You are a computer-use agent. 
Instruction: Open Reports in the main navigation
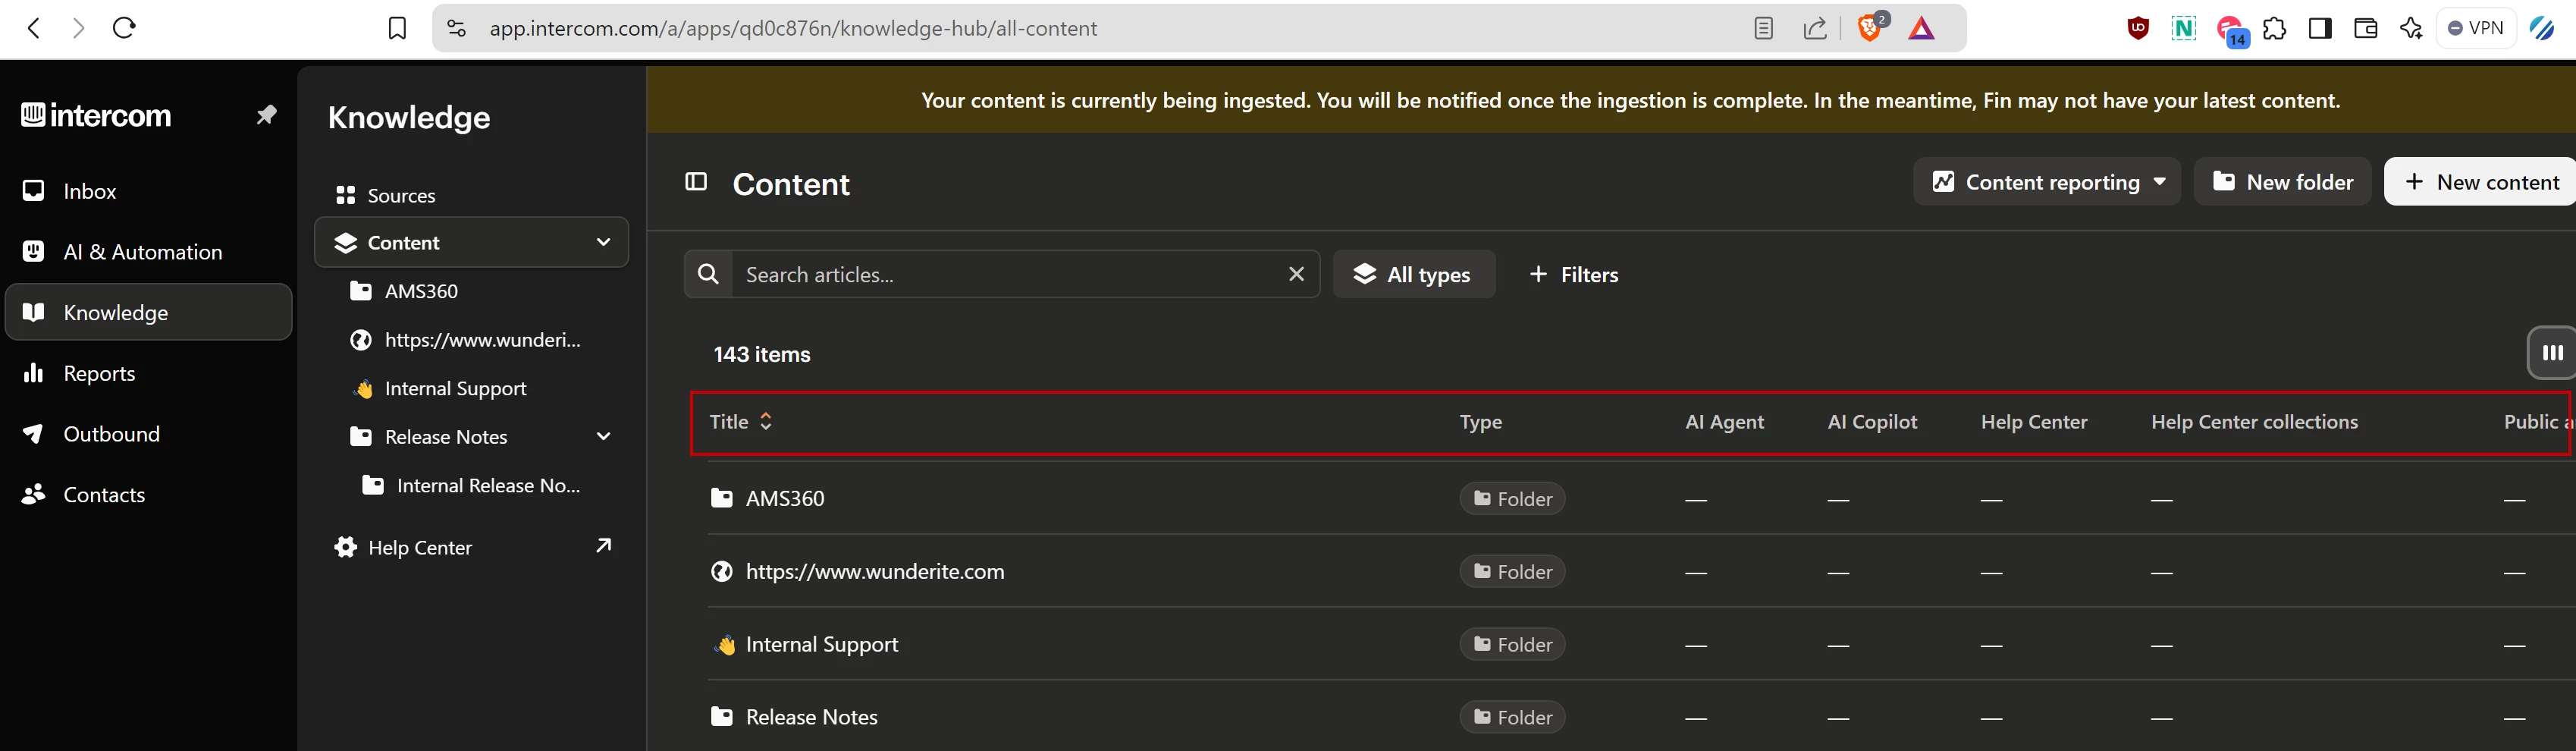(149, 373)
